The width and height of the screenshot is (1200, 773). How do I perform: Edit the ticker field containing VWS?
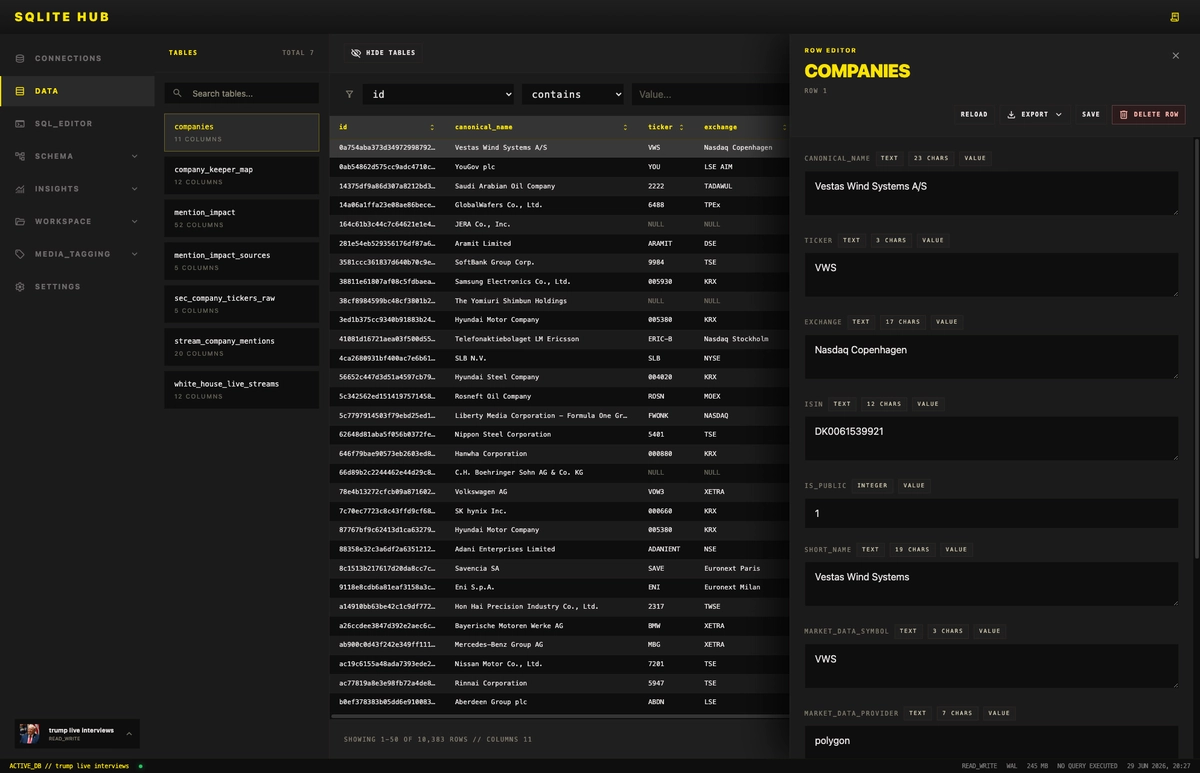point(991,275)
